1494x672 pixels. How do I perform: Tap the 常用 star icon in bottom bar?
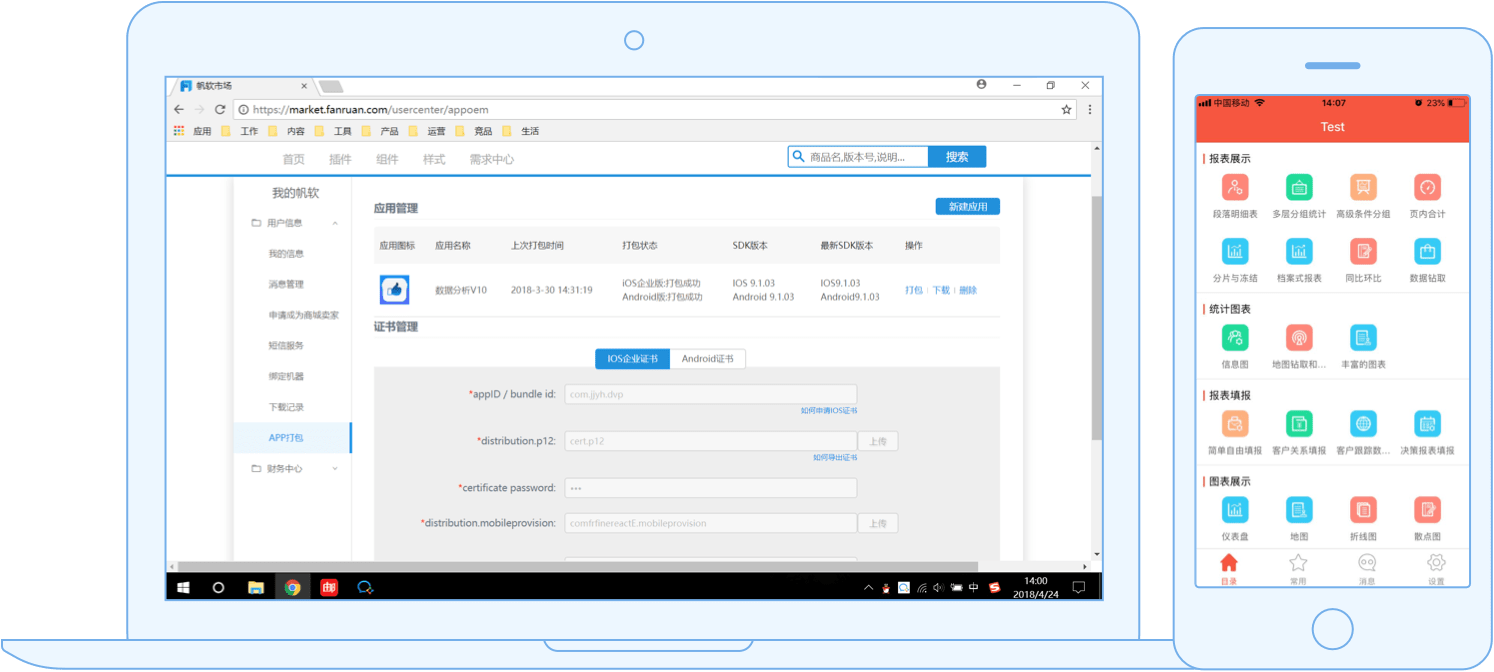point(1298,563)
